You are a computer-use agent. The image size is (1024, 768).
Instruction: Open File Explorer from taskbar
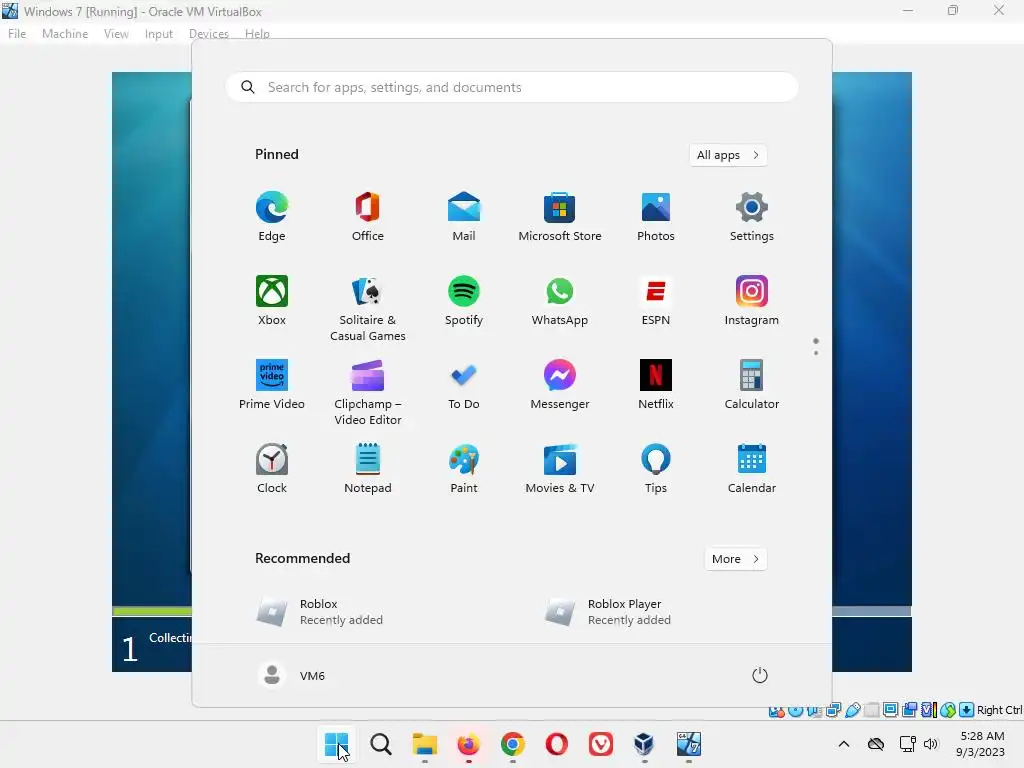pos(424,744)
